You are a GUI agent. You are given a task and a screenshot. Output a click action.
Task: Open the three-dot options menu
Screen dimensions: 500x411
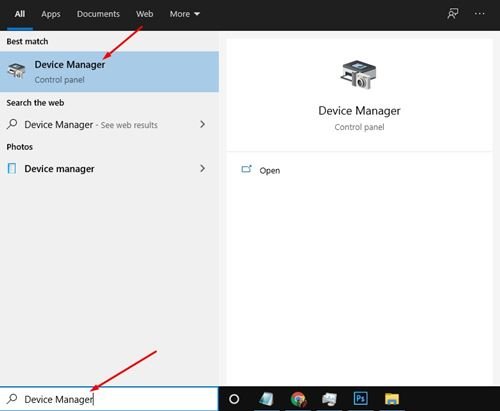480,14
